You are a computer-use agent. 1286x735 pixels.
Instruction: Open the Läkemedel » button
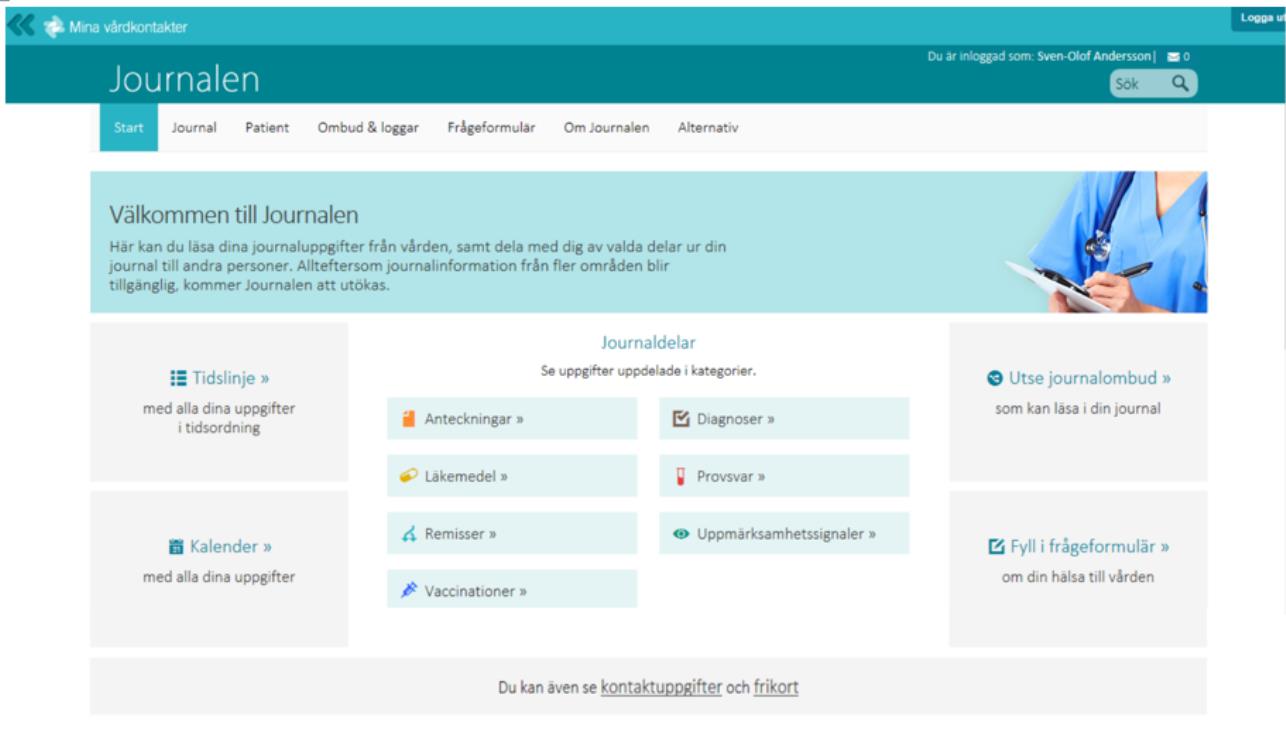[x=512, y=476]
